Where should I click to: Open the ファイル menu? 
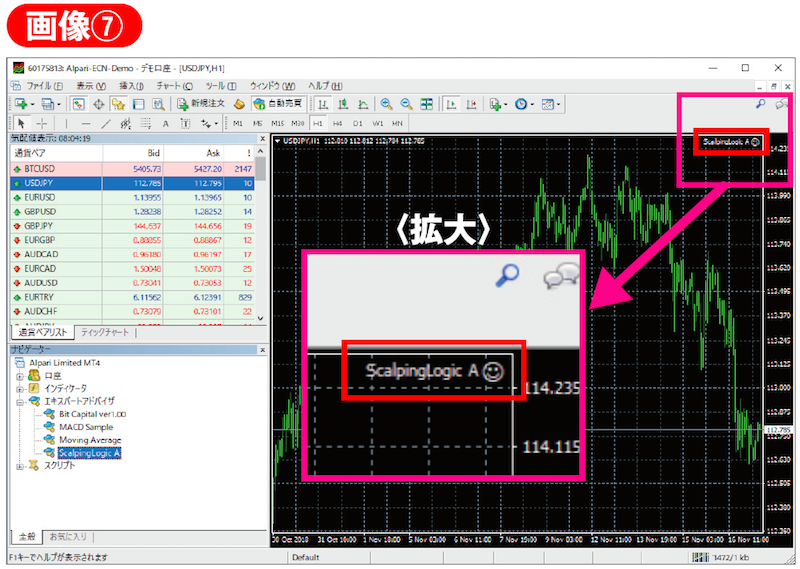44,86
